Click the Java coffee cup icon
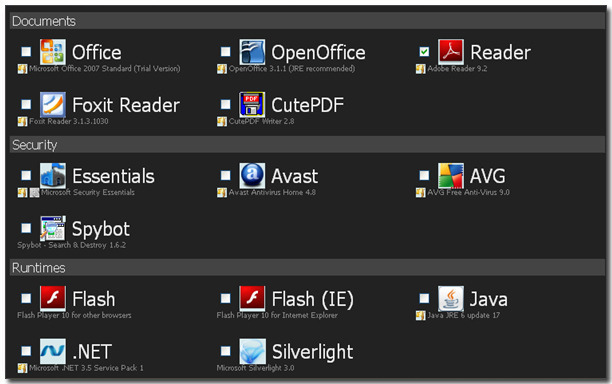Viewport: 612px width, 384px height. pos(451,299)
